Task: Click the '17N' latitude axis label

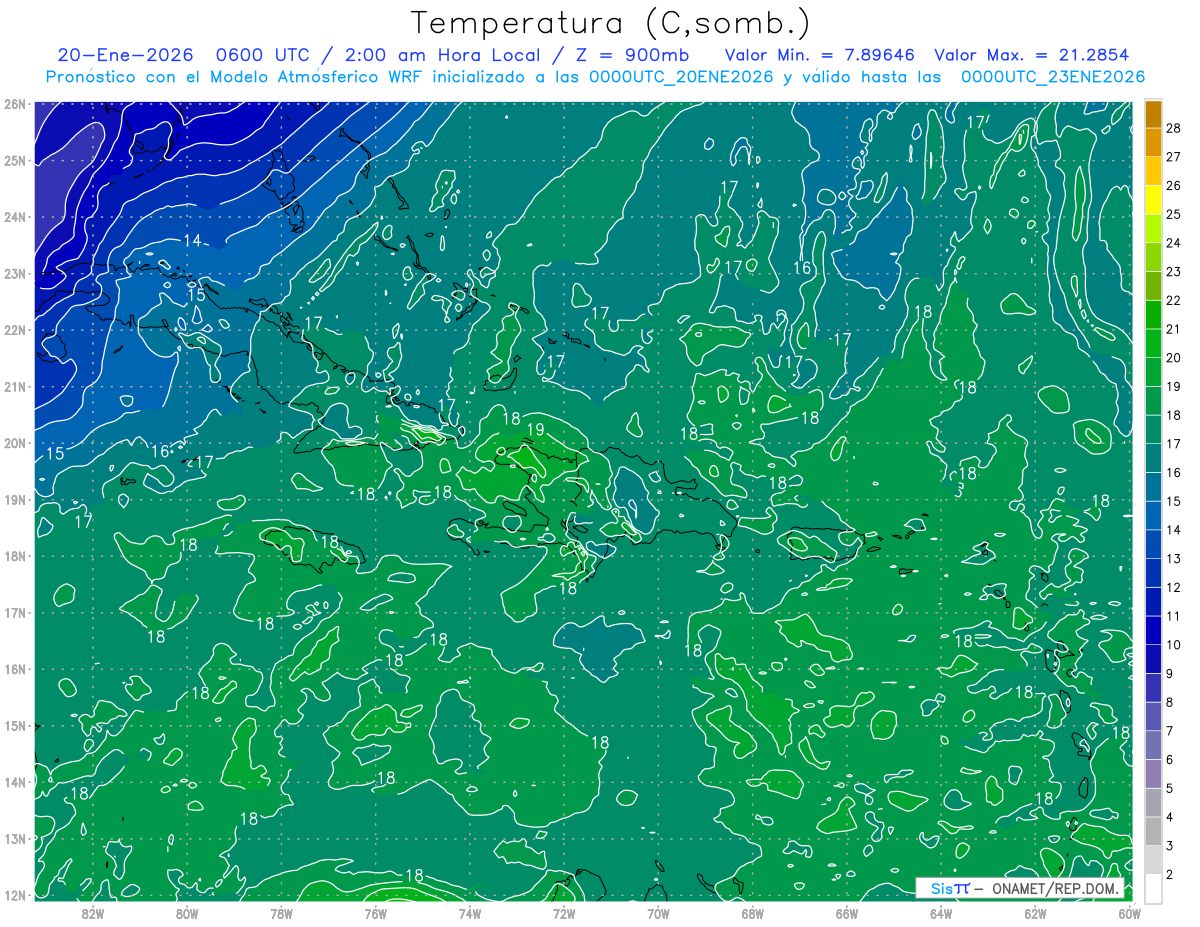Action: click(x=15, y=612)
